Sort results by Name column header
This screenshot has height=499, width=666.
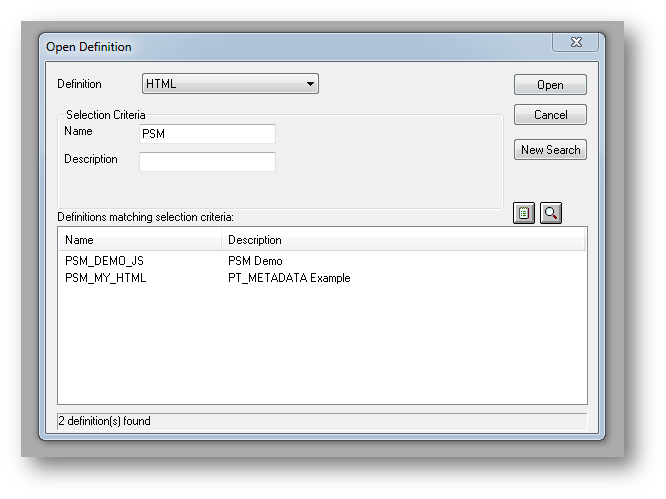click(140, 240)
